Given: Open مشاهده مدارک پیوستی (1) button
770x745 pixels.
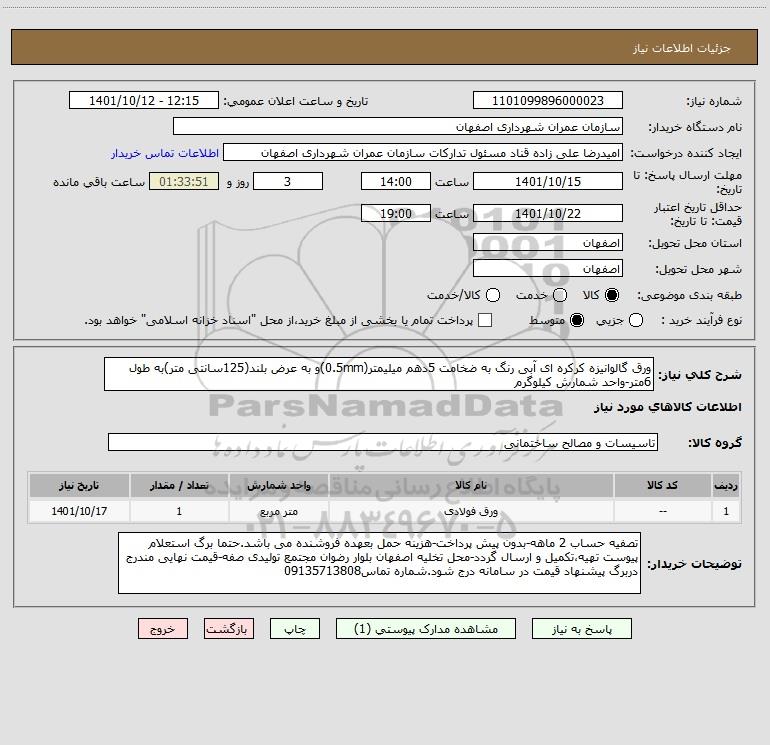Looking at the screenshot, I should coord(425,629).
